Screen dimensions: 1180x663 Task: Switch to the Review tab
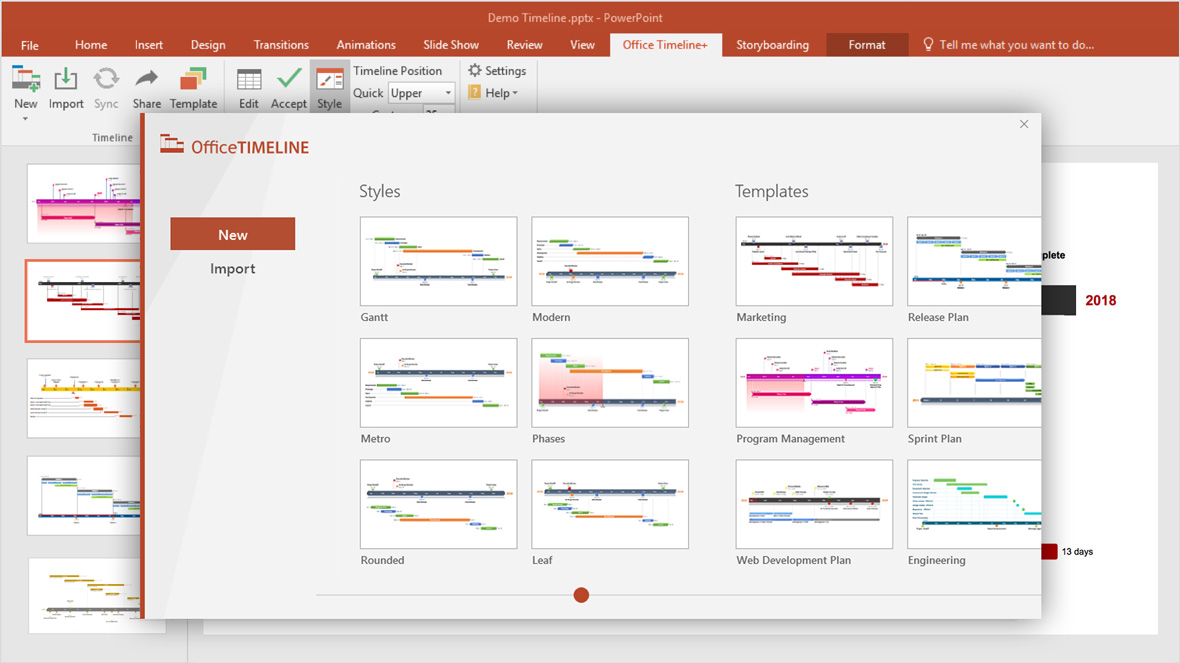pos(525,45)
